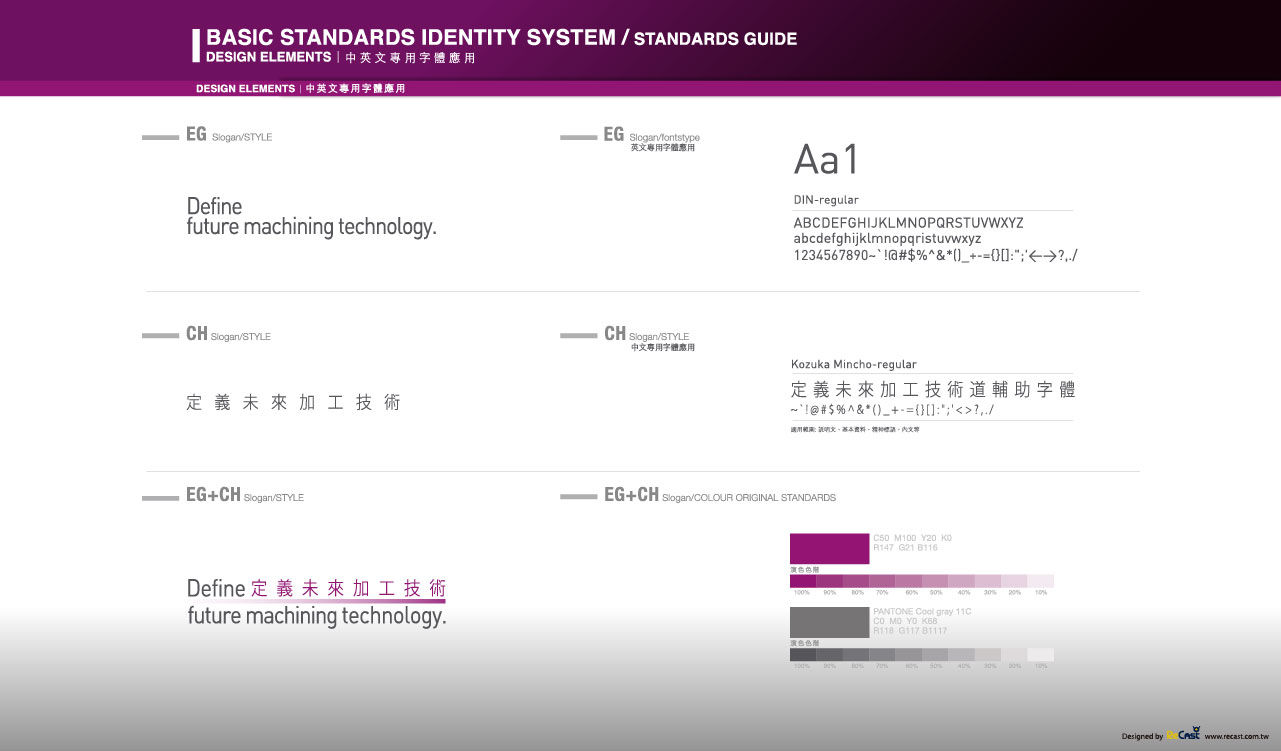Click the ReCast designer logo
This screenshot has width=1281, height=751.
(x=1184, y=734)
